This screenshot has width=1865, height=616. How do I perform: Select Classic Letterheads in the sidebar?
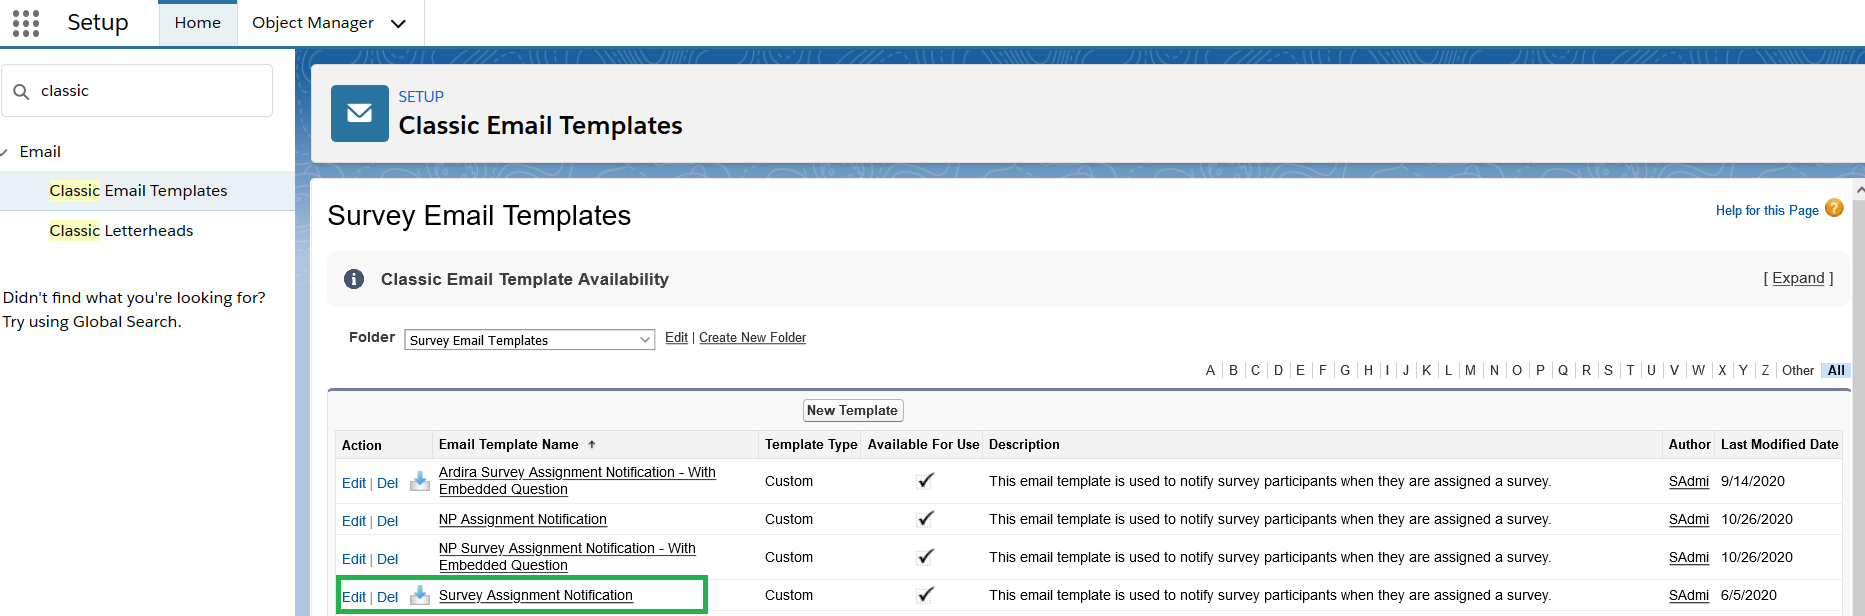[x=121, y=231]
